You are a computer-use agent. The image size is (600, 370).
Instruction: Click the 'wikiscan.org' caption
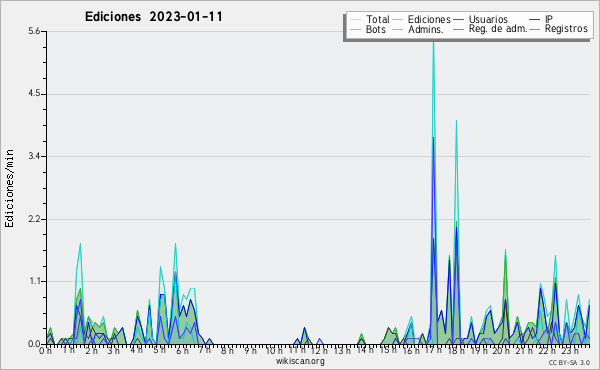click(300, 361)
